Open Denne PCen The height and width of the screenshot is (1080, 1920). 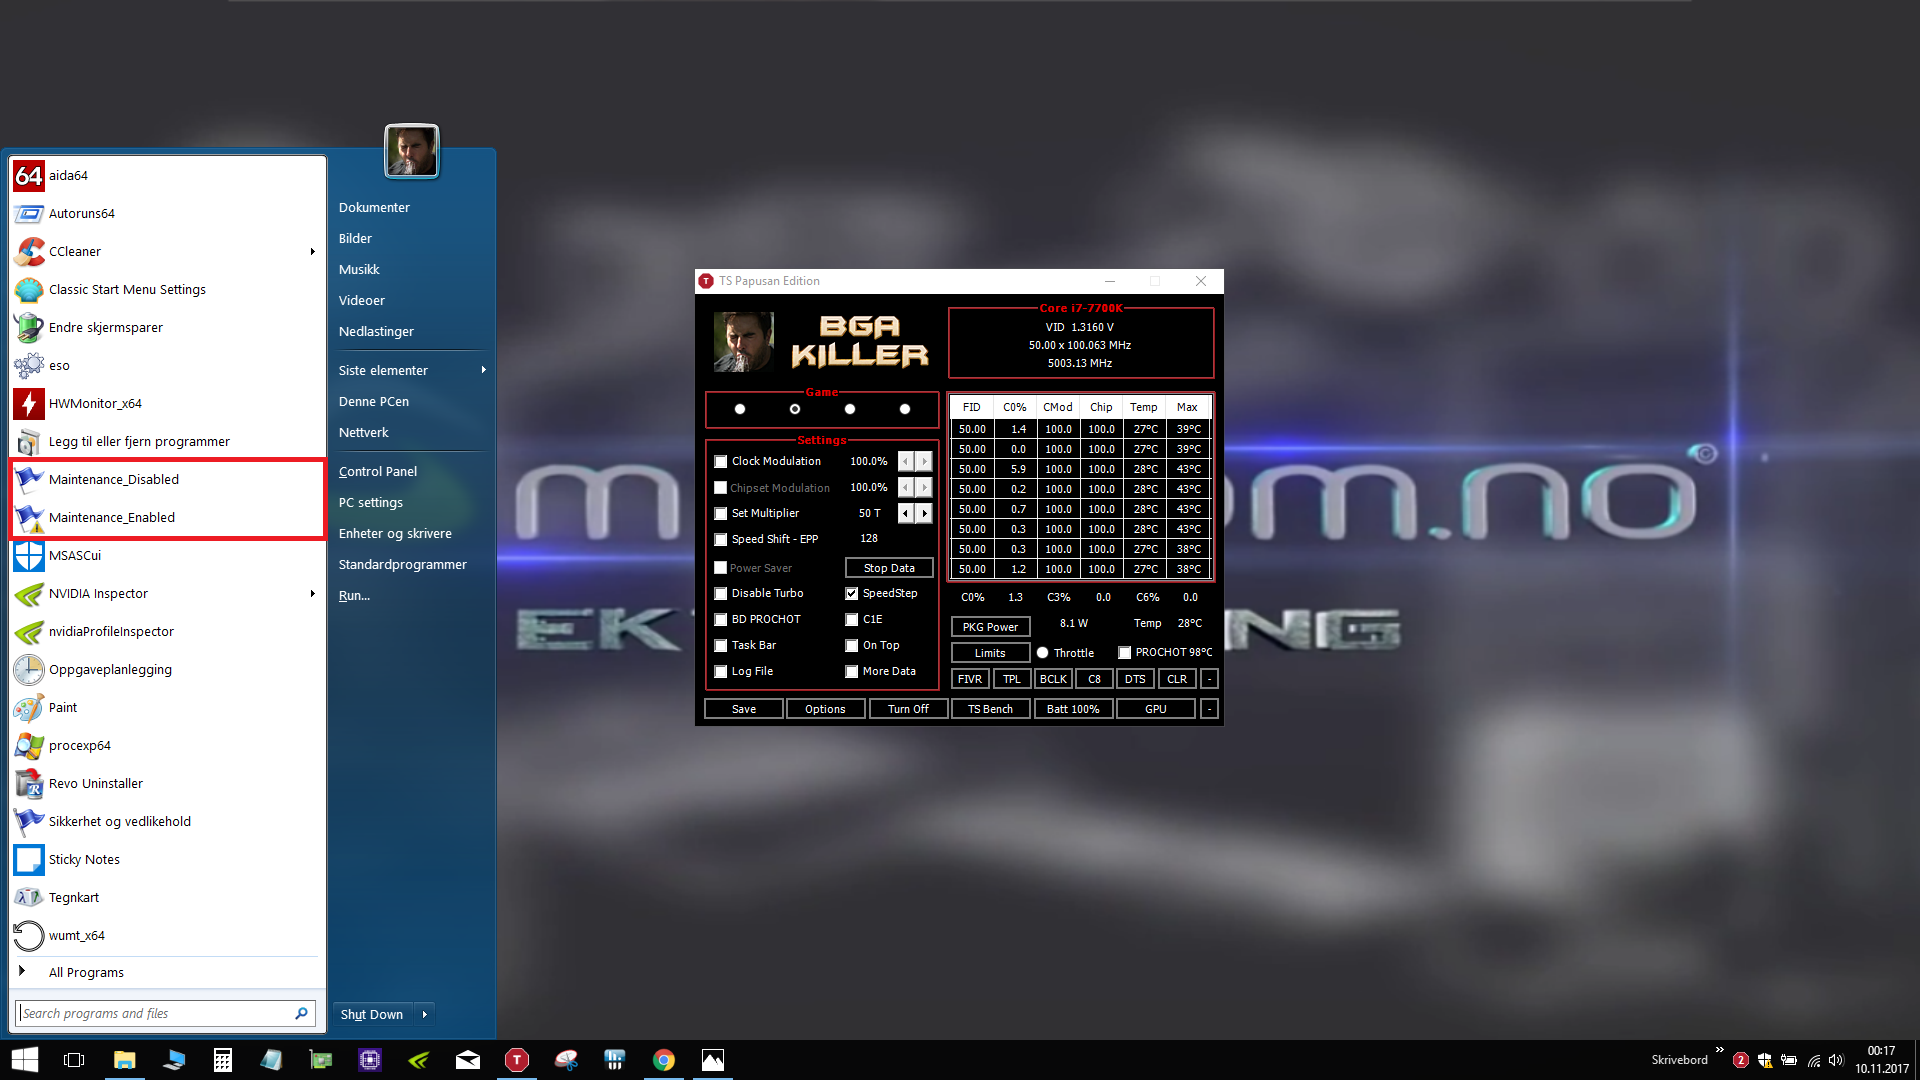click(x=373, y=401)
